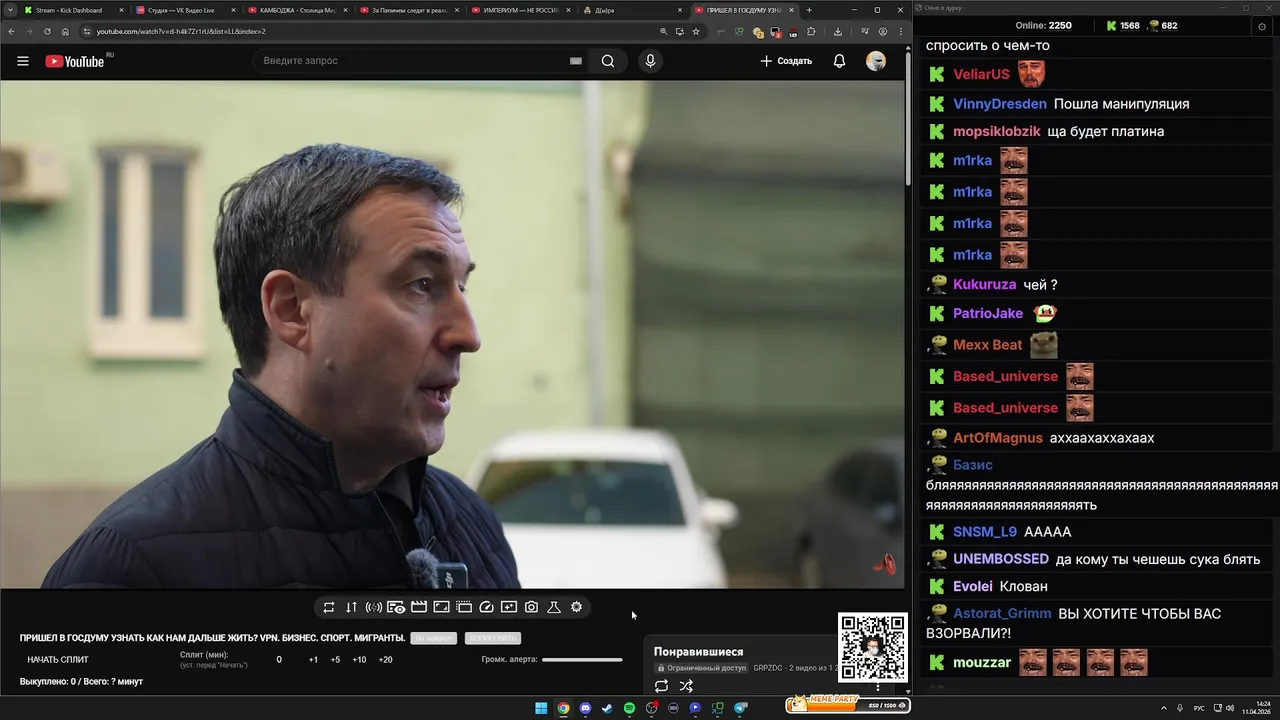This screenshot has width=1280, height=720.
Task: Click the loop icon in player toolbar
Action: coord(329,607)
